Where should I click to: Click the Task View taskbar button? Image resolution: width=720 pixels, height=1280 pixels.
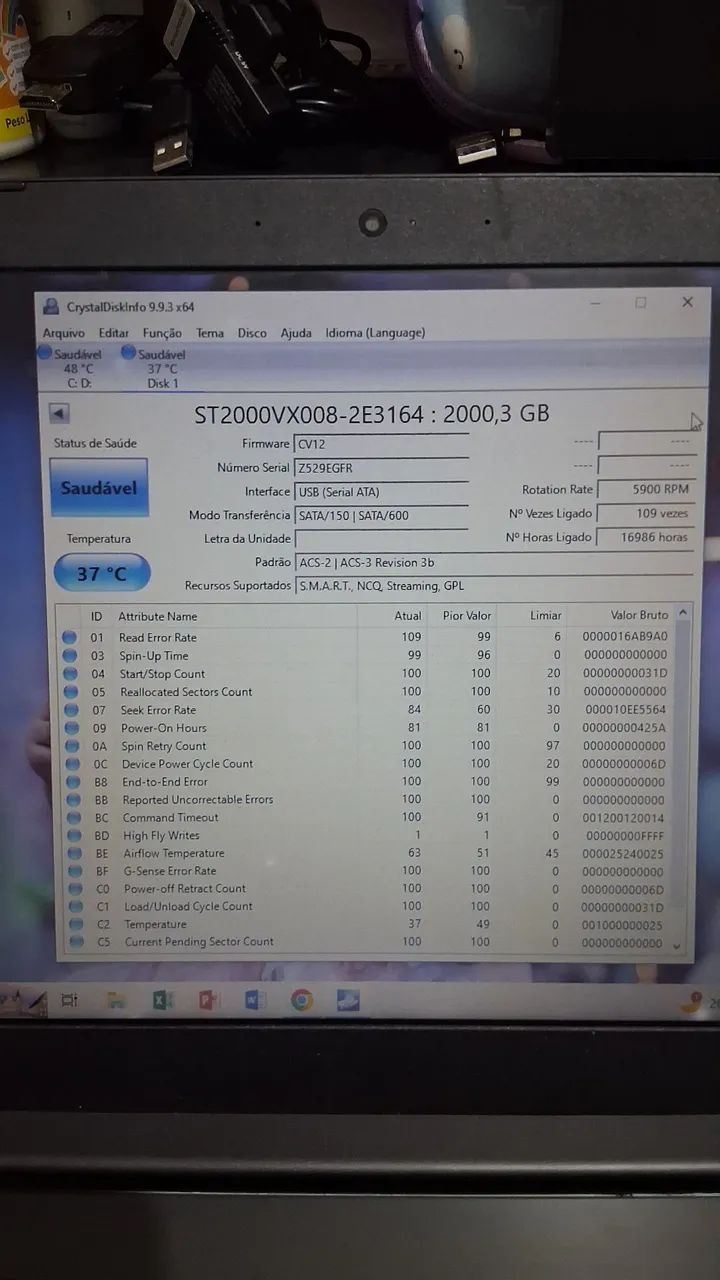[69, 999]
